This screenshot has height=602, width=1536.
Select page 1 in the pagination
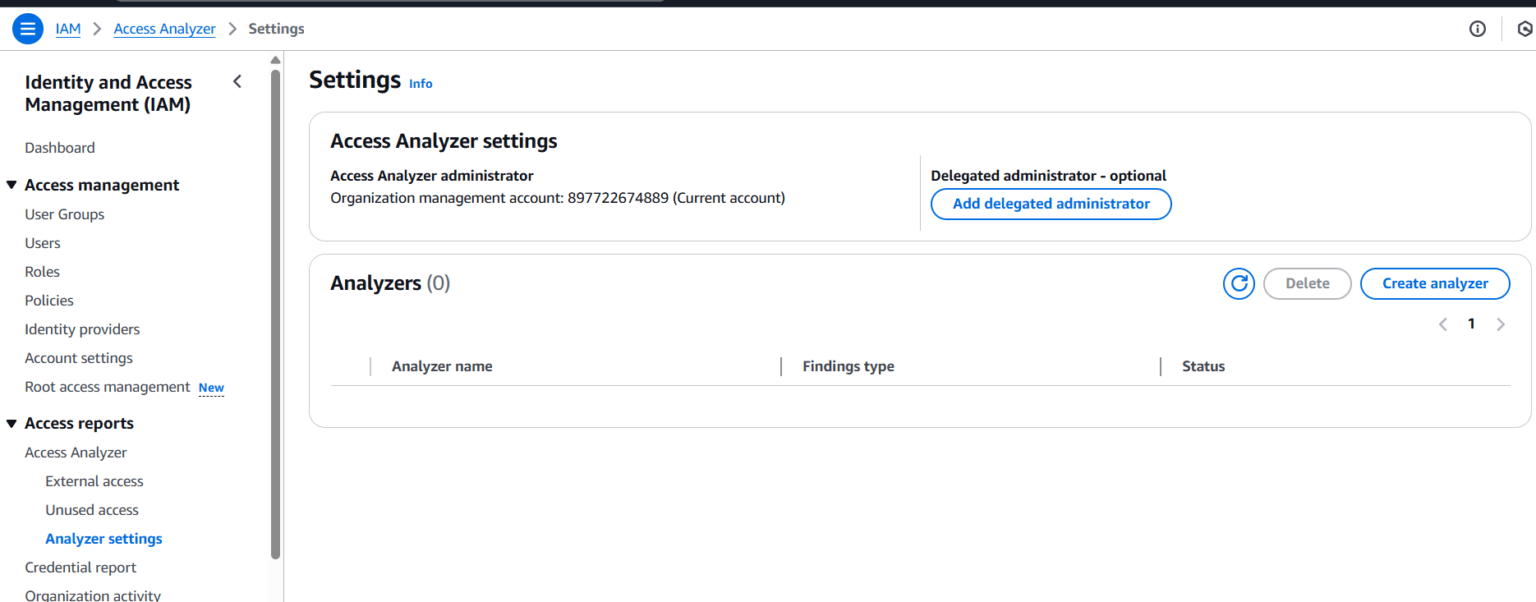pyautogui.click(x=1471, y=324)
